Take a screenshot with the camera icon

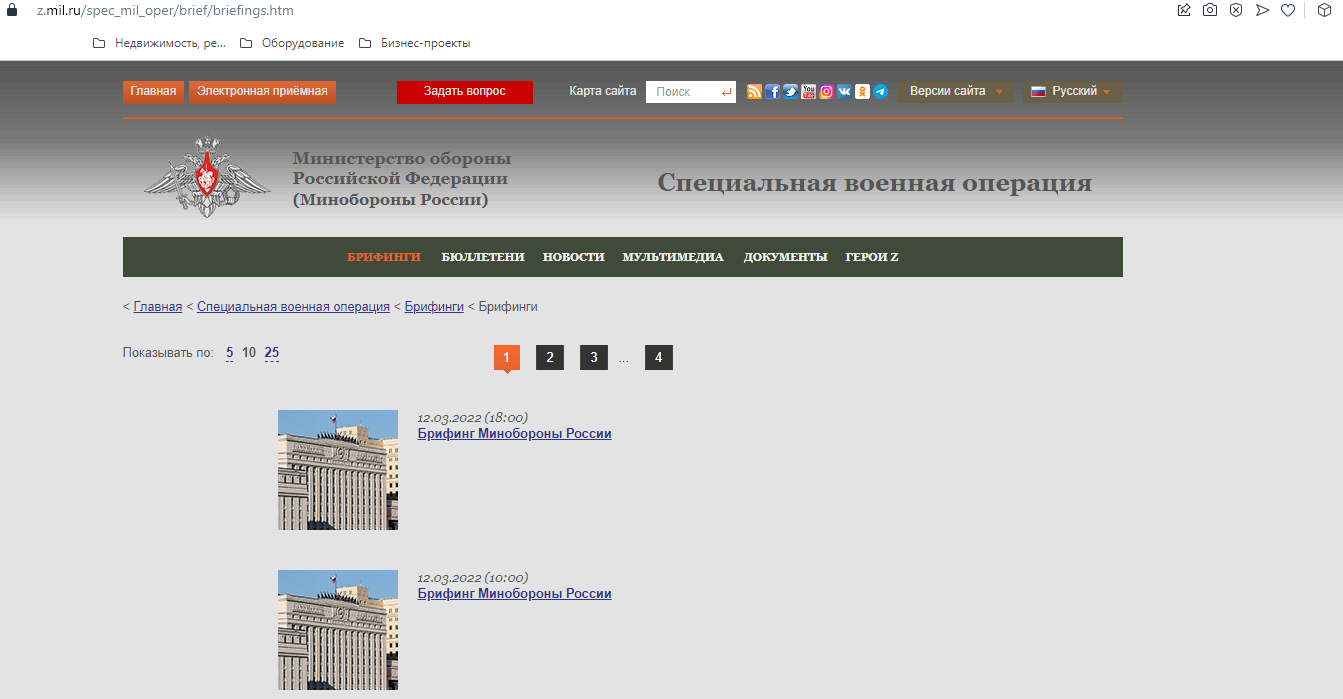tap(1210, 10)
